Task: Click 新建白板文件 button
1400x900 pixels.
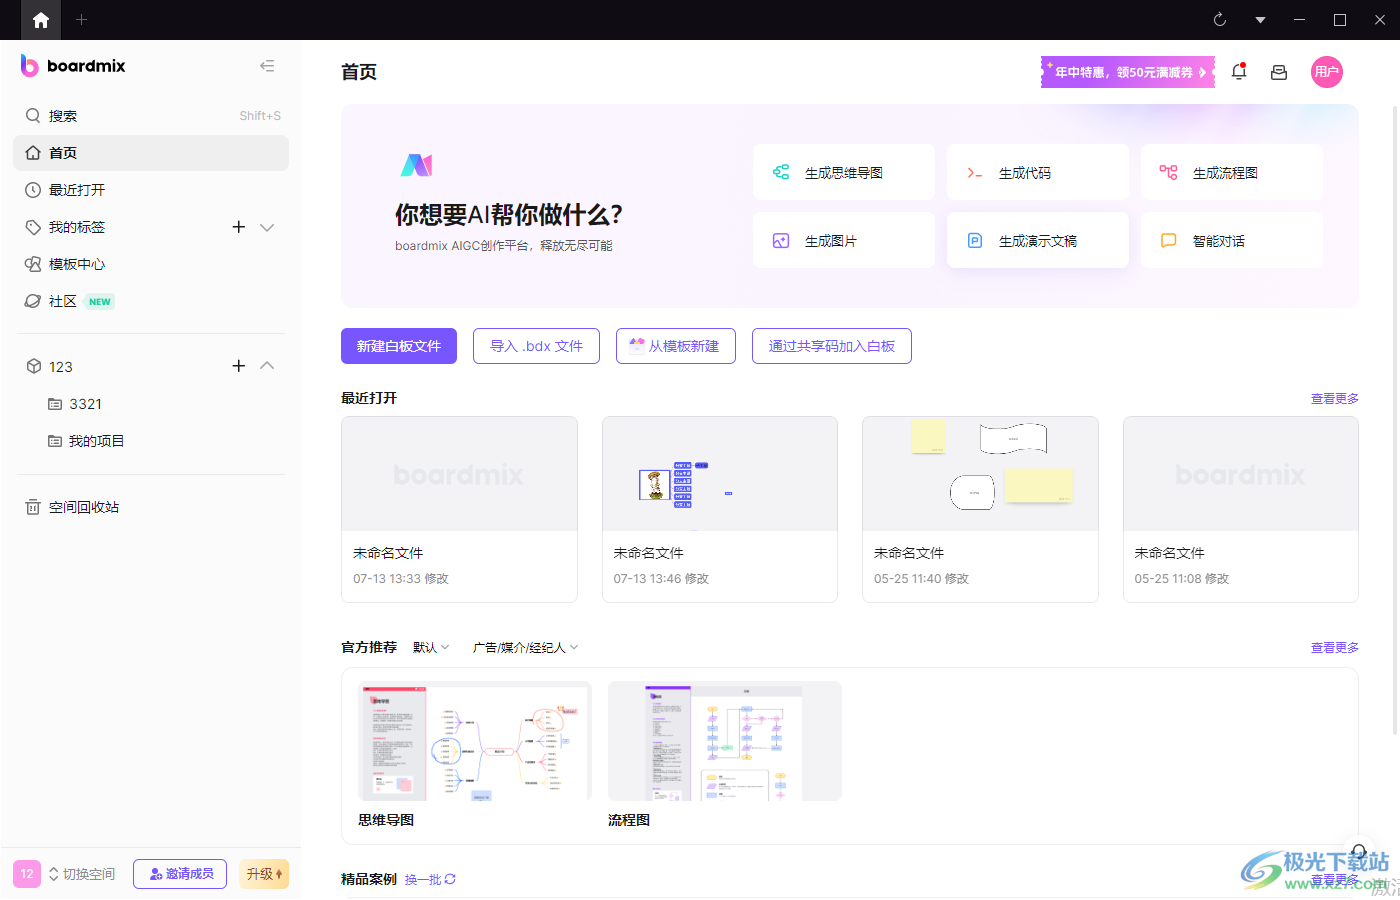Action: [x=399, y=346]
